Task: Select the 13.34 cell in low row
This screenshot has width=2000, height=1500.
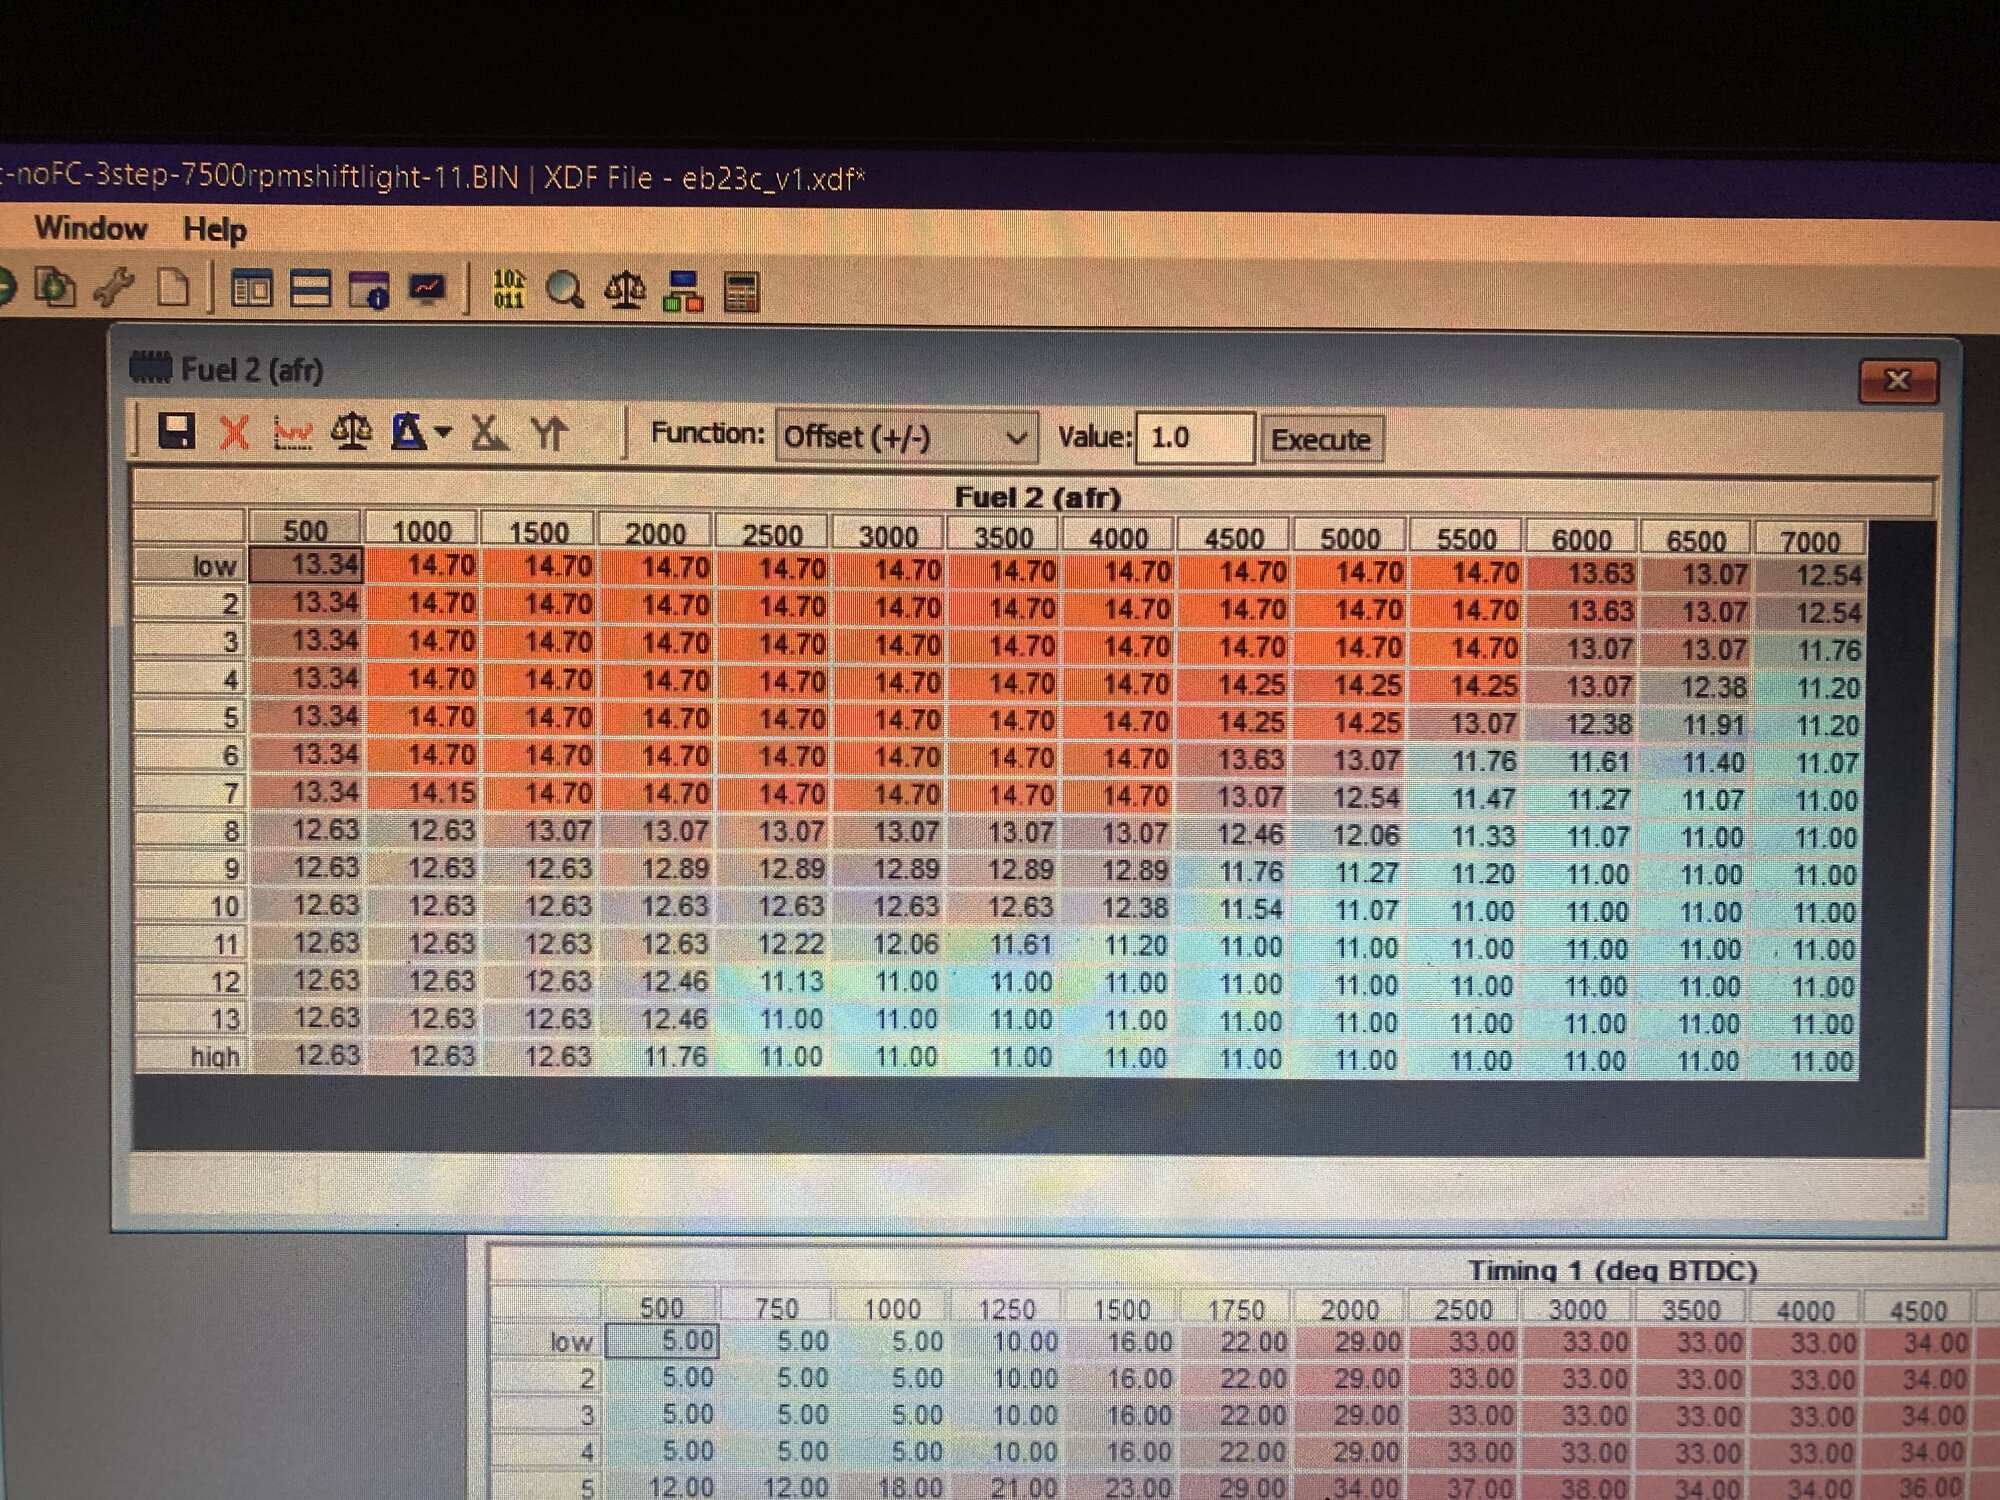Action: 307,564
